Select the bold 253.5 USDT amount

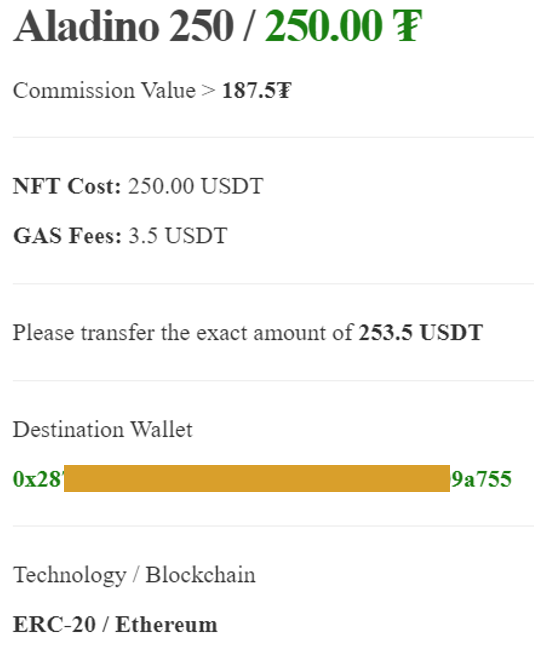[420, 332]
